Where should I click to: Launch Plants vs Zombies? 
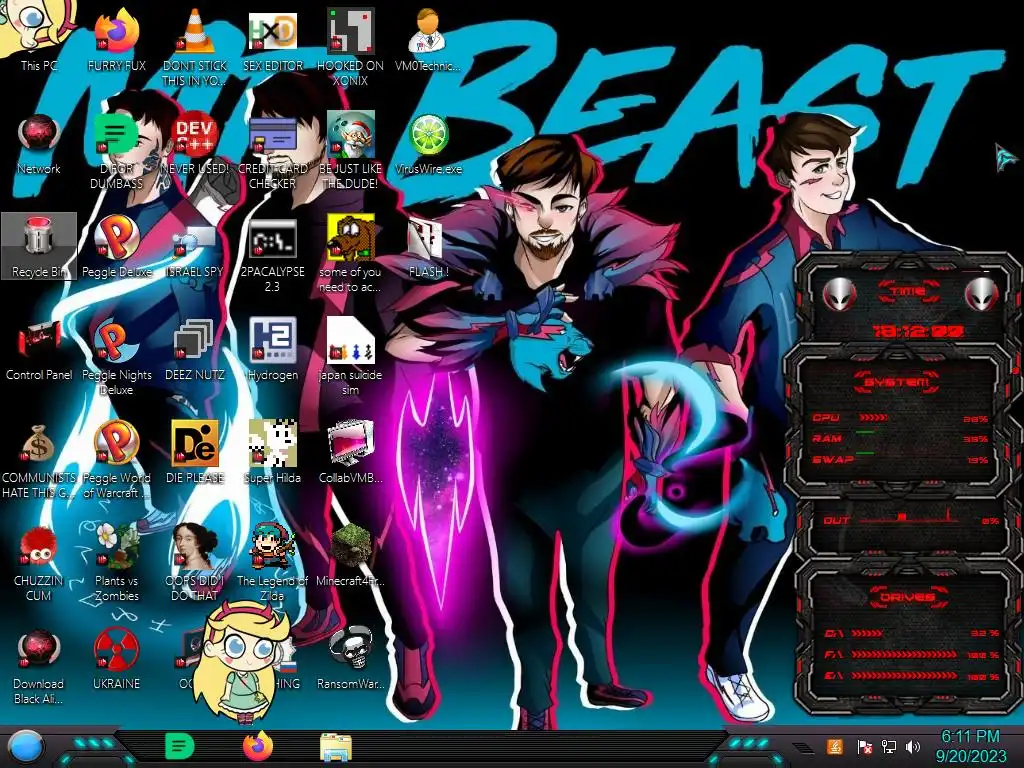tap(116, 563)
